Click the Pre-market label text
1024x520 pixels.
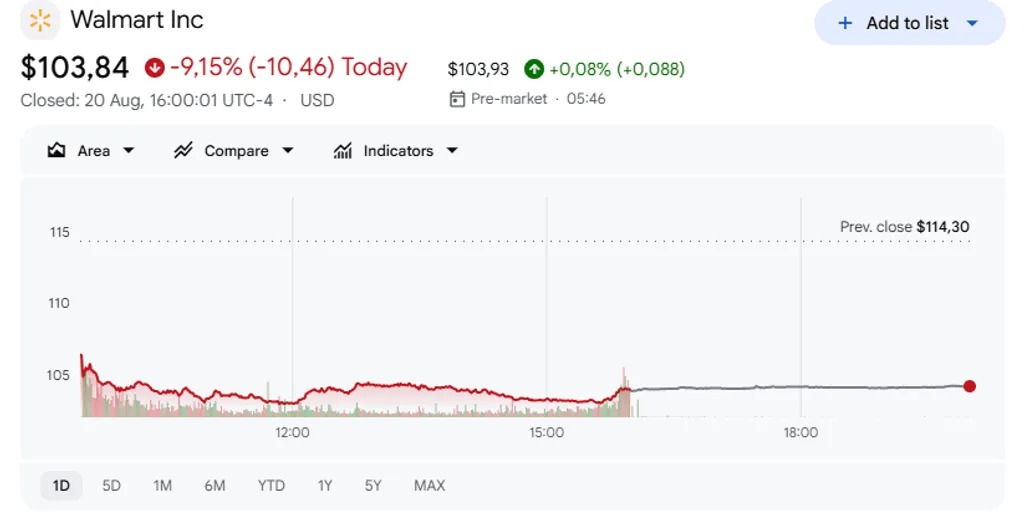[x=509, y=99]
